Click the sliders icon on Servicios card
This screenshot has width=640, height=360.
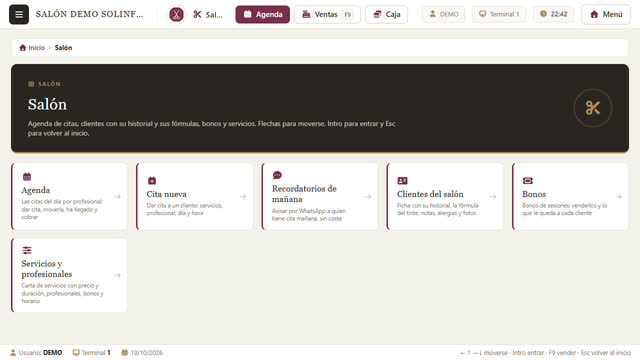[27, 250]
